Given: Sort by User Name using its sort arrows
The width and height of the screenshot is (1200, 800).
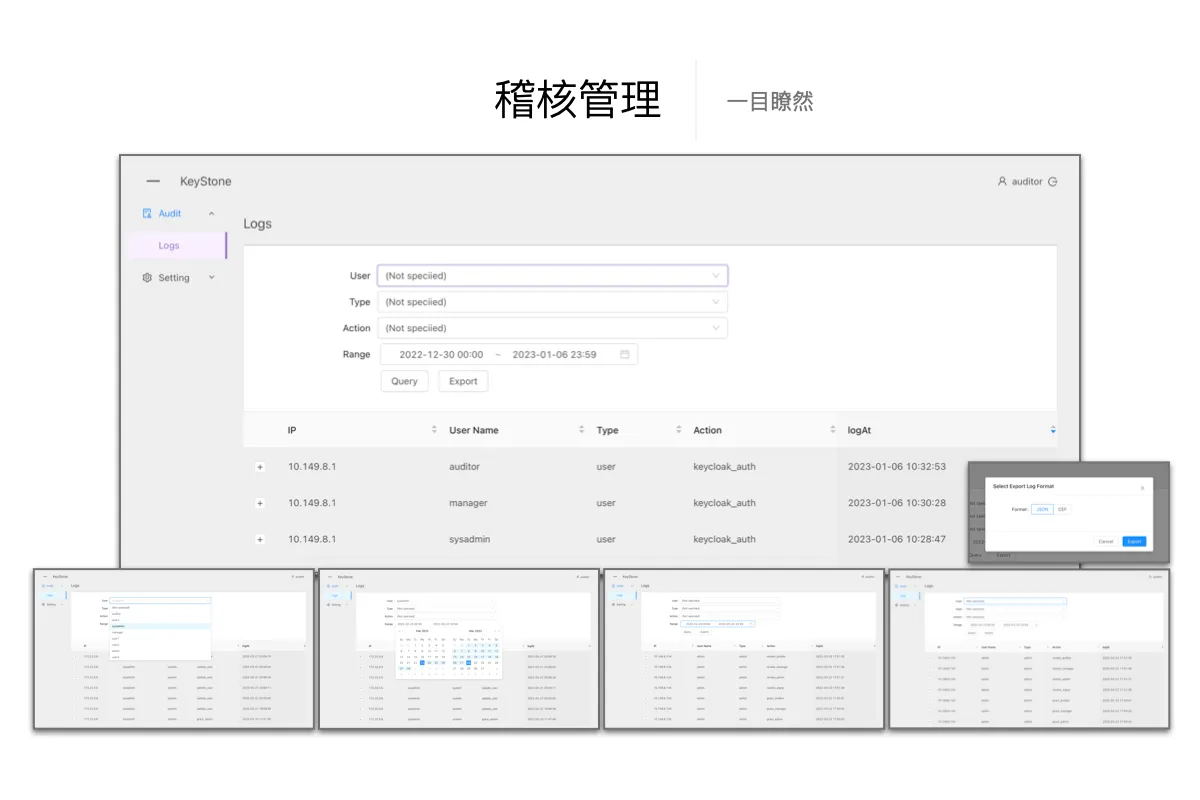Looking at the screenshot, I should click(581, 430).
